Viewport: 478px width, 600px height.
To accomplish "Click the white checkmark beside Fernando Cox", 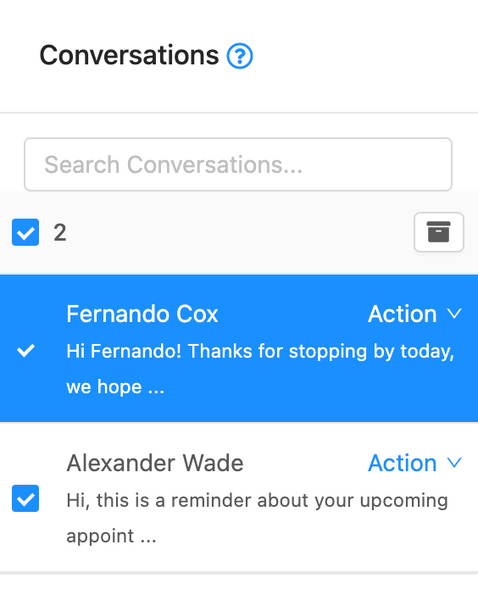I will point(26,350).
